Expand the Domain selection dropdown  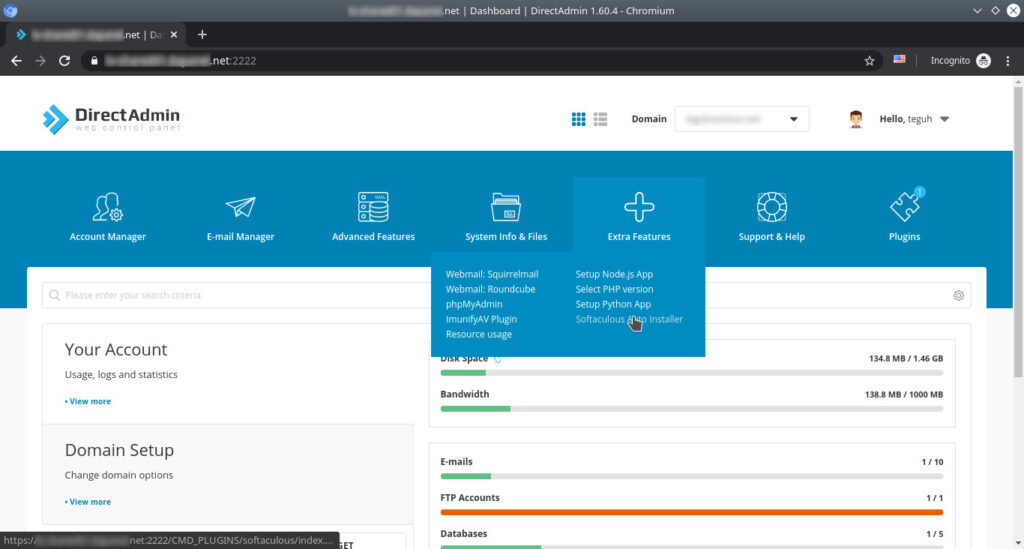(x=741, y=119)
